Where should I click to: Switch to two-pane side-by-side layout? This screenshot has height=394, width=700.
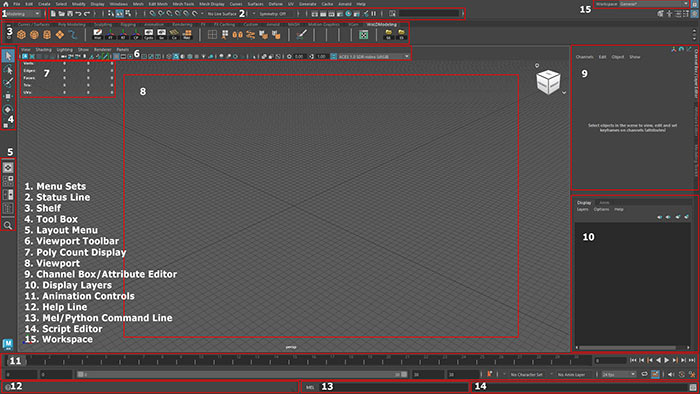click(8, 195)
